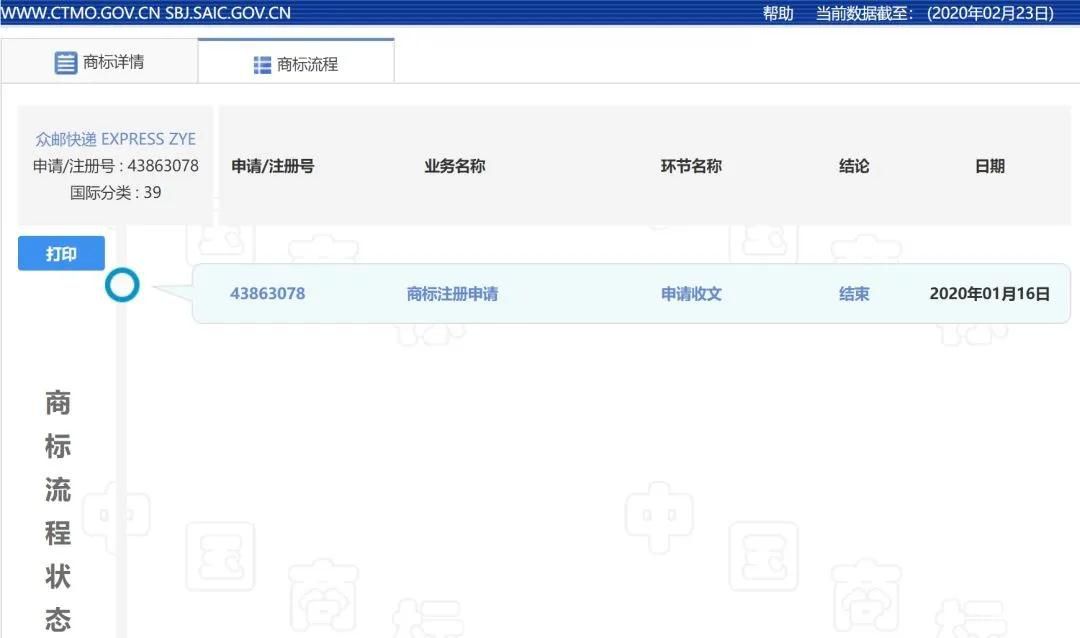Select the blue timeline circle marker
1080x638 pixels.
(122, 285)
